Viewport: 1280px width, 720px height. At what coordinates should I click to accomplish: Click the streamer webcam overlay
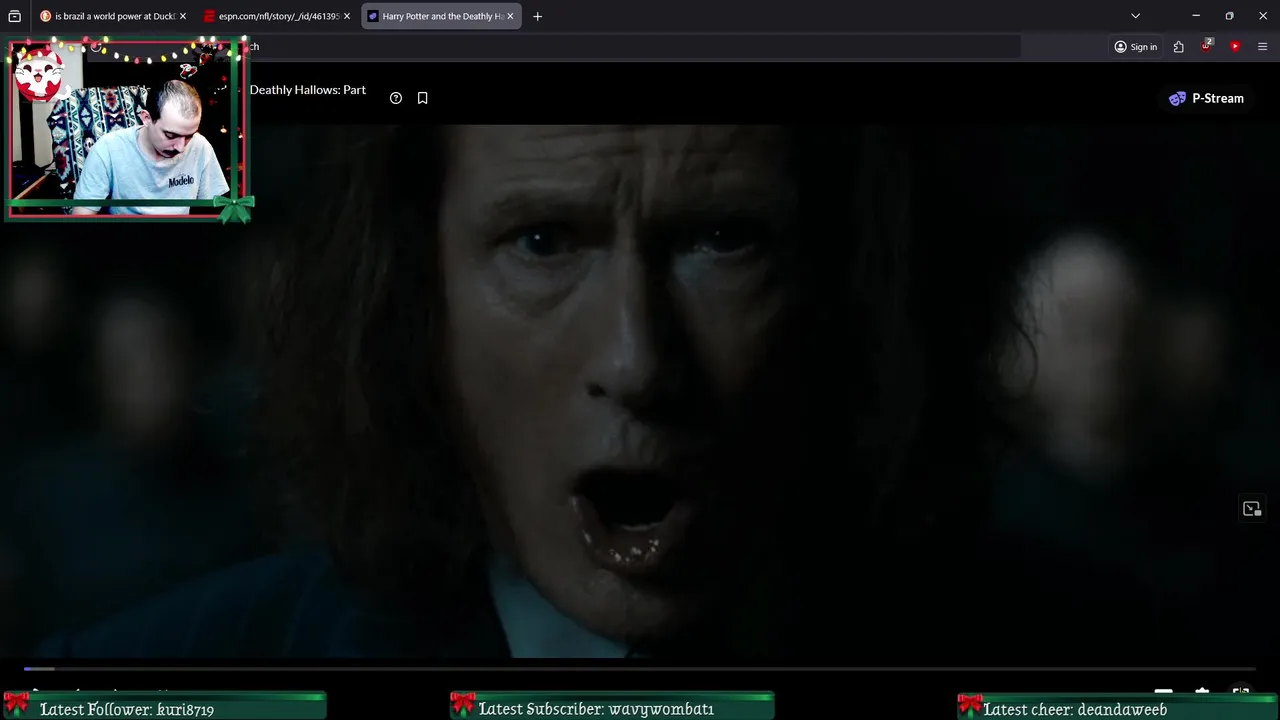pyautogui.click(x=127, y=128)
